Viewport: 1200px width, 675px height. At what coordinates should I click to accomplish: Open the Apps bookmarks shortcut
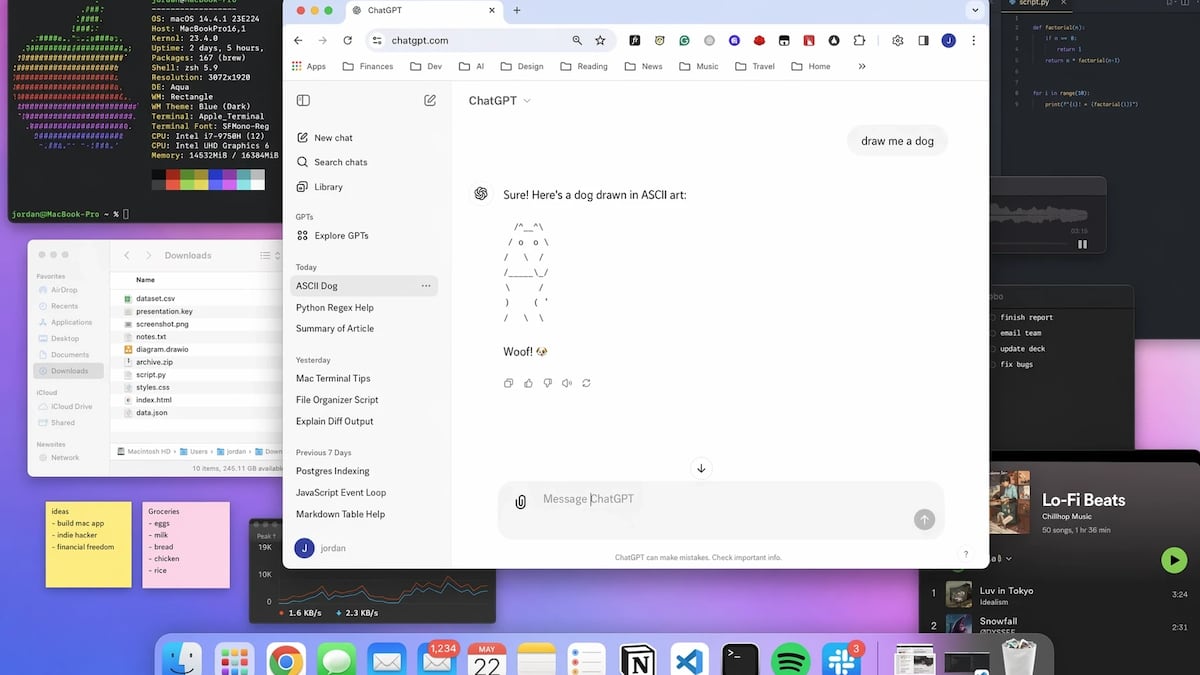click(309, 66)
